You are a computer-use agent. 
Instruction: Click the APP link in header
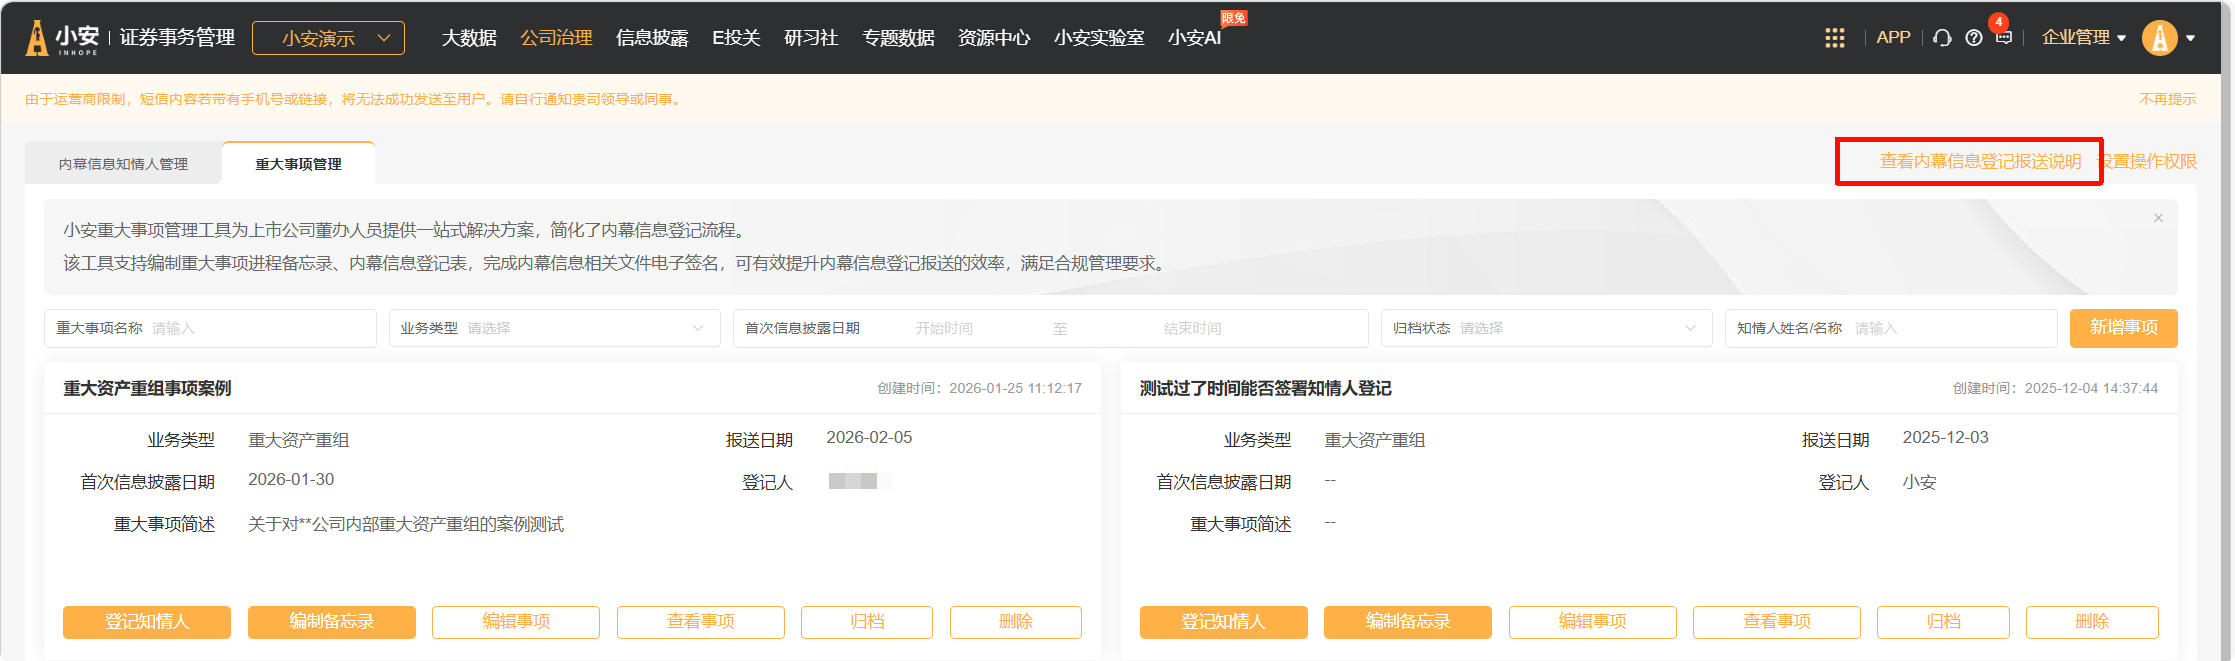(x=1893, y=38)
